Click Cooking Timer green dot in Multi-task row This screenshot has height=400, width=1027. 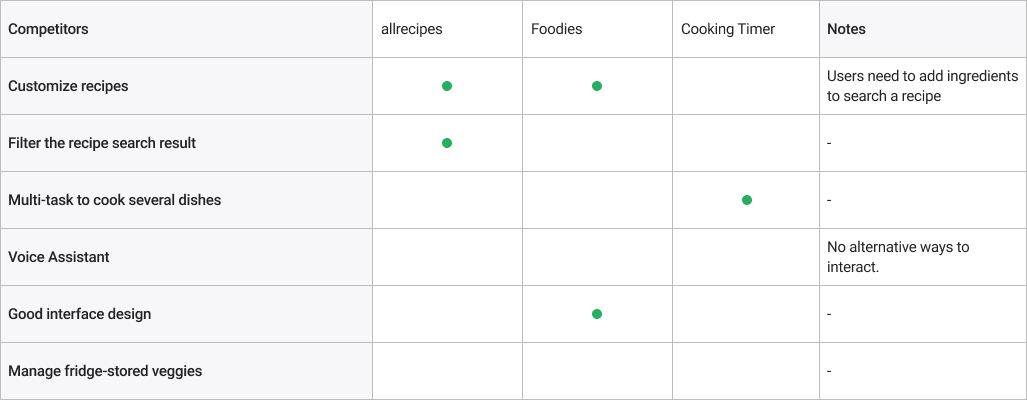click(x=747, y=200)
